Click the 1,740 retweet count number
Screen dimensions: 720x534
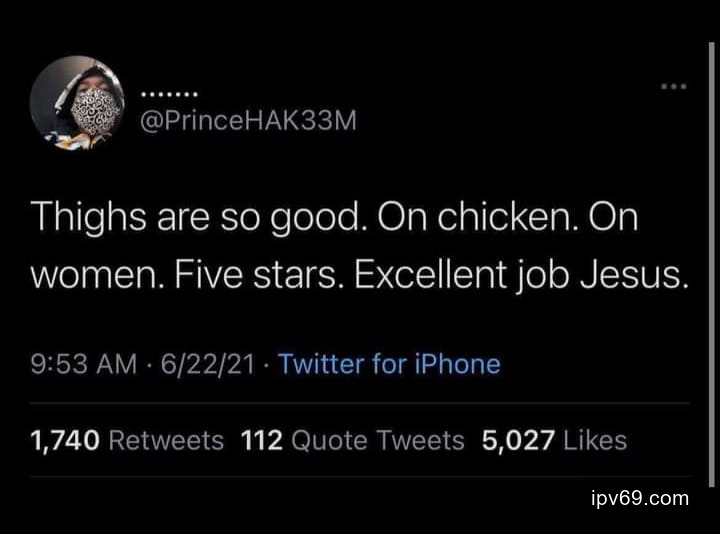(64, 440)
